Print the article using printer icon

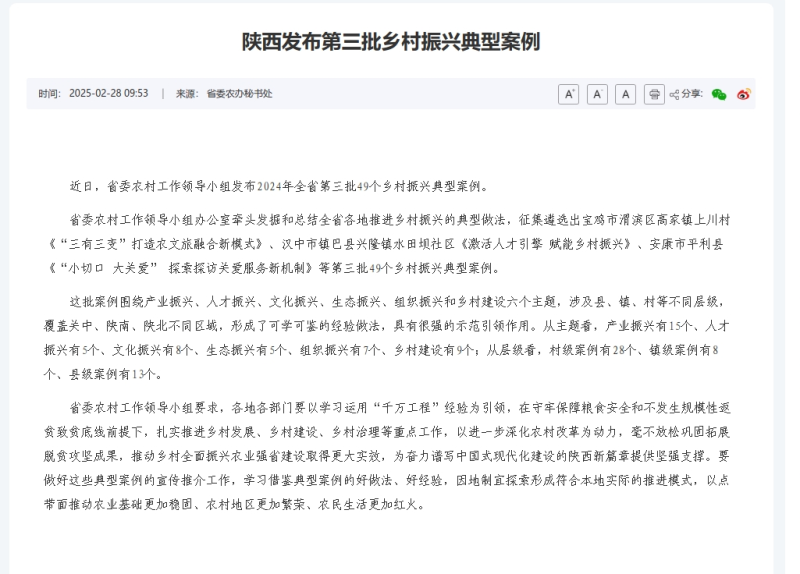point(654,94)
